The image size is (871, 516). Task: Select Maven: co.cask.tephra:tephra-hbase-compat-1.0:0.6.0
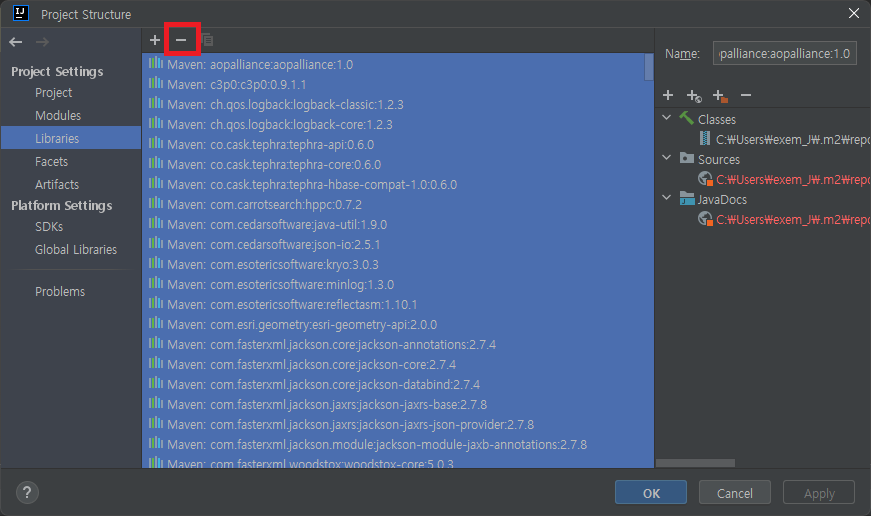398,184
